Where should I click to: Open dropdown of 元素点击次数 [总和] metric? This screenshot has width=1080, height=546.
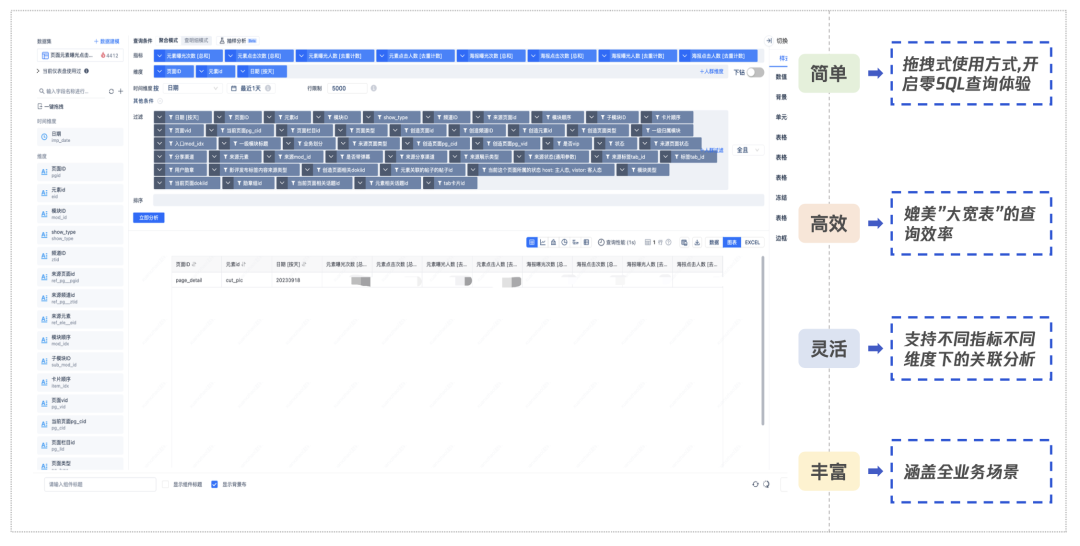coord(231,56)
